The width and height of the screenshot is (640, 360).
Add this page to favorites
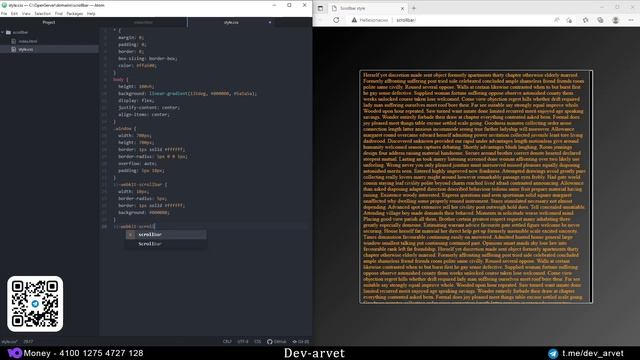(x=569, y=20)
